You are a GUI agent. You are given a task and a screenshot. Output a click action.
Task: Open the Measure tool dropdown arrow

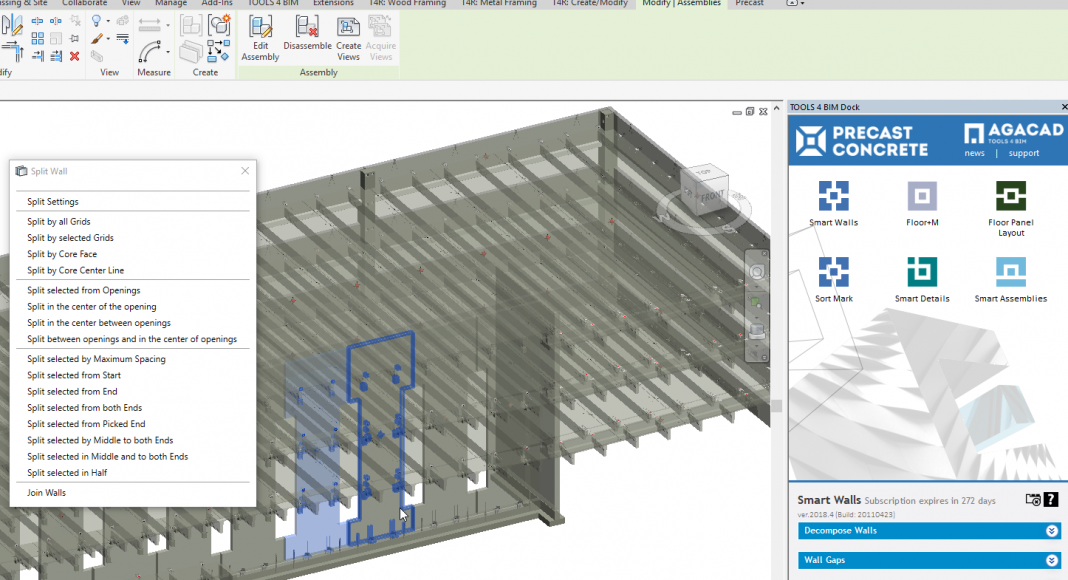tap(168, 52)
